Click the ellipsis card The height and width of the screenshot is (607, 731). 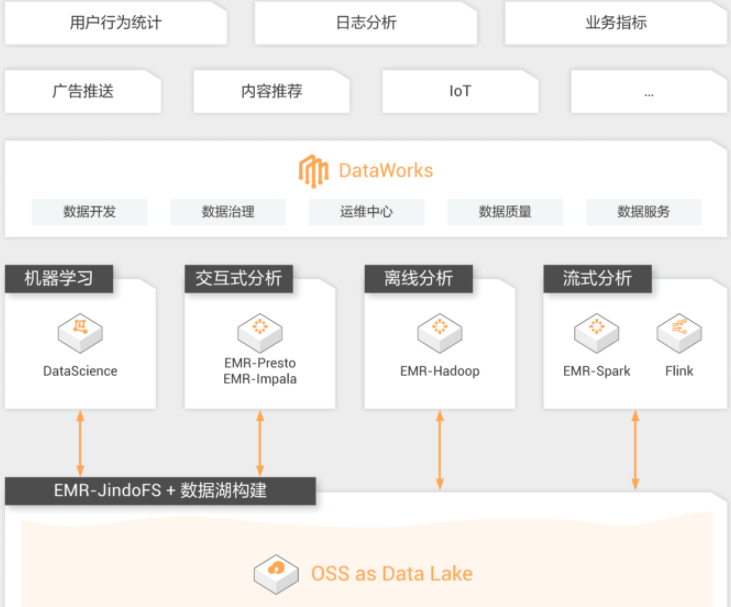(649, 91)
